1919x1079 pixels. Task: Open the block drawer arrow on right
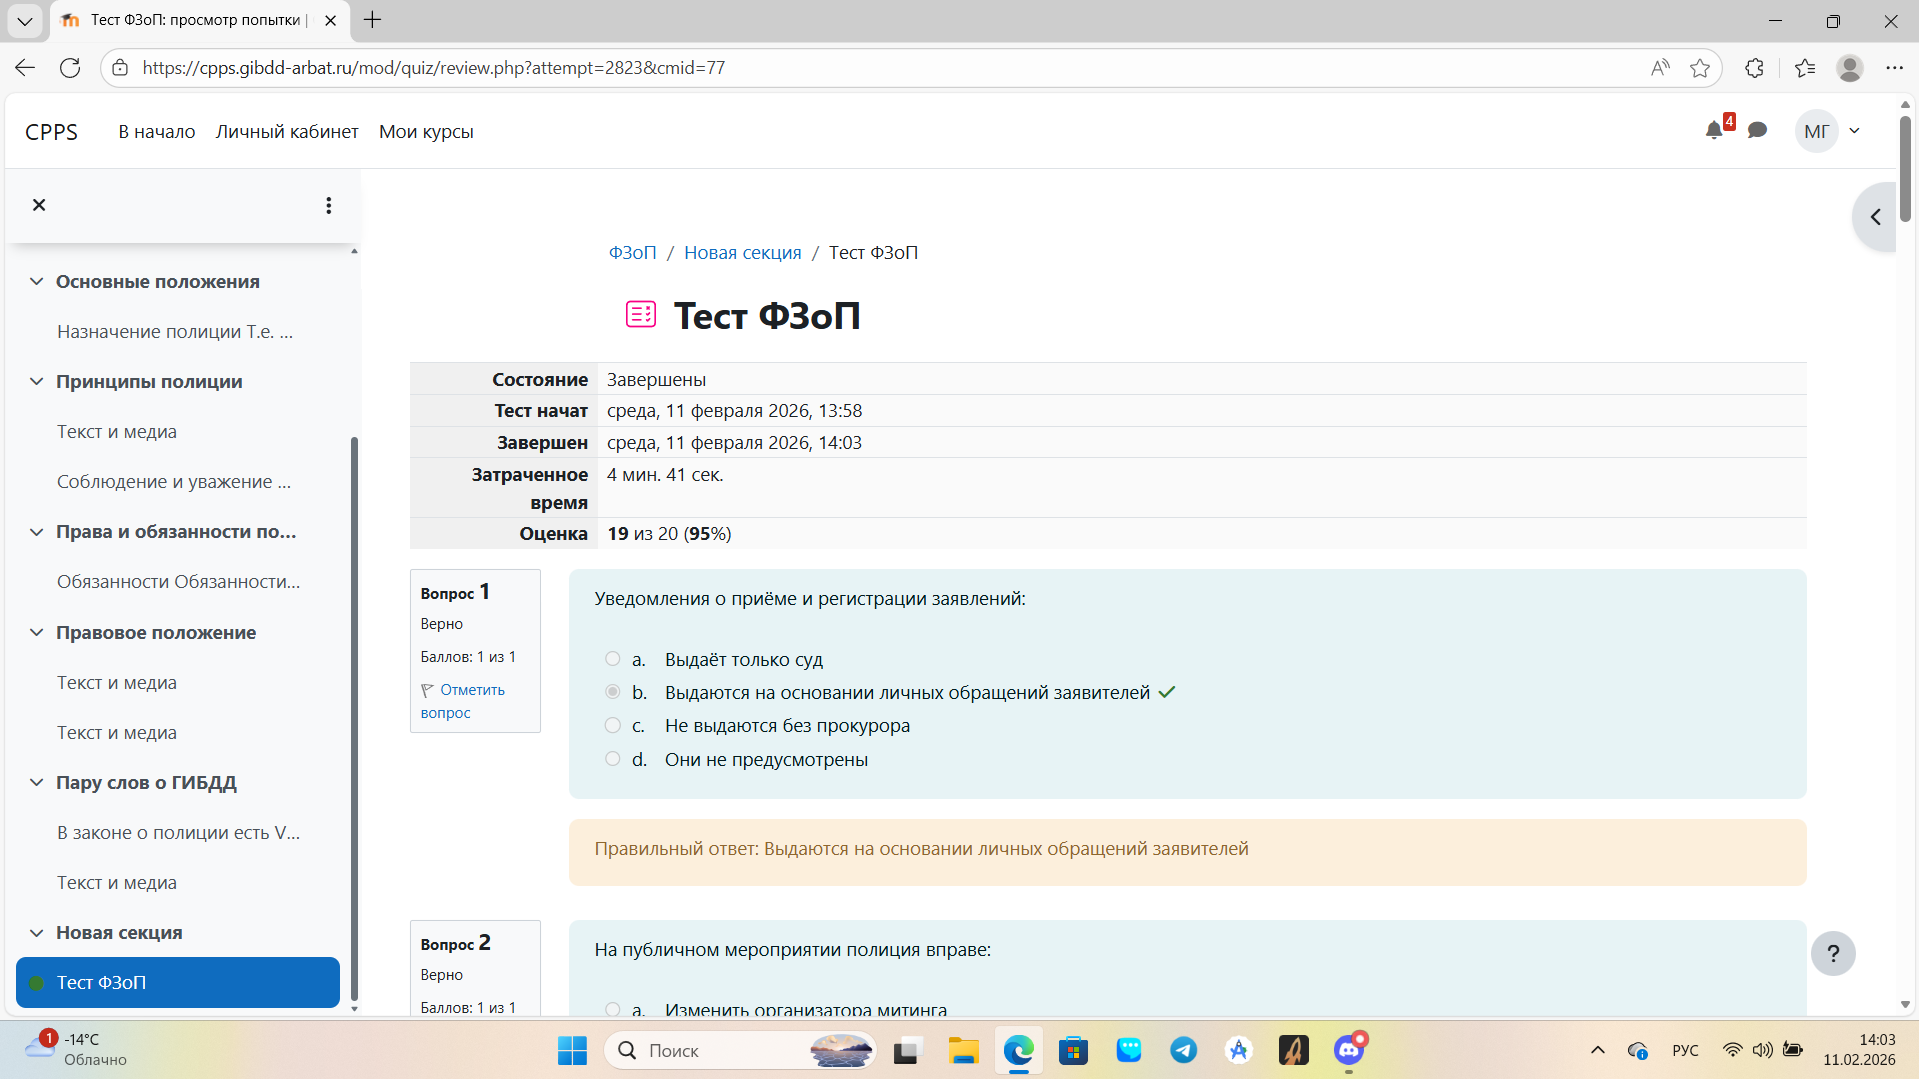tap(1876, 217)
